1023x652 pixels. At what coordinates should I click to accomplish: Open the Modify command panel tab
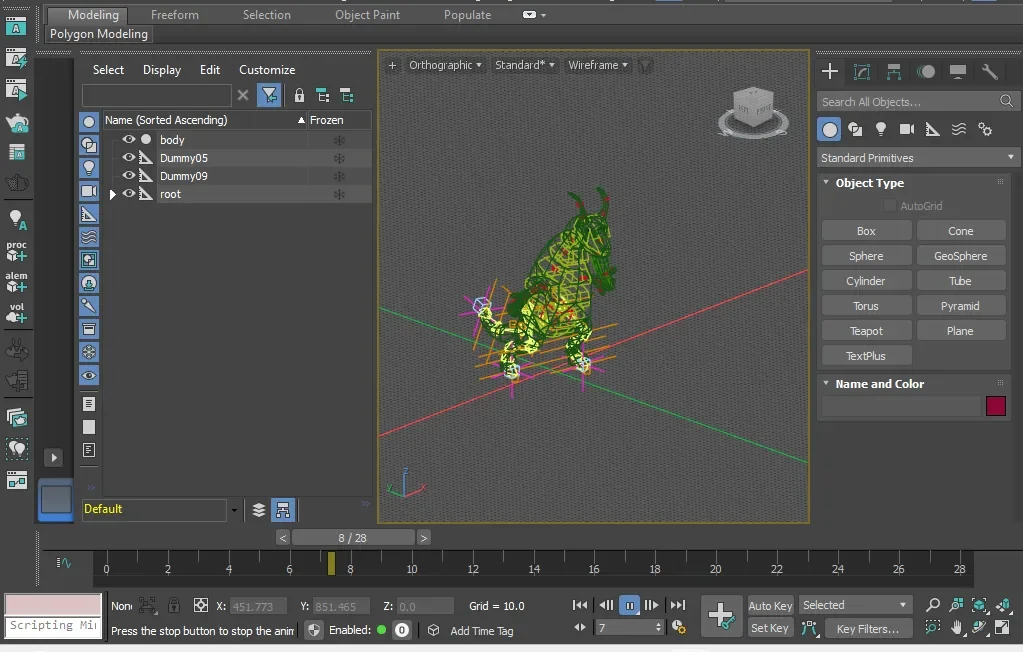862,72
